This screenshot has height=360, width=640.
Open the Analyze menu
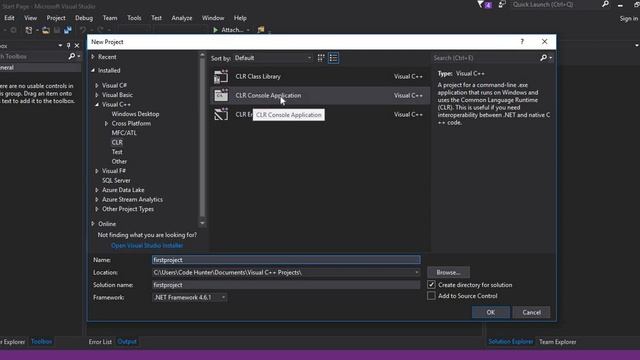pos(182,18)
